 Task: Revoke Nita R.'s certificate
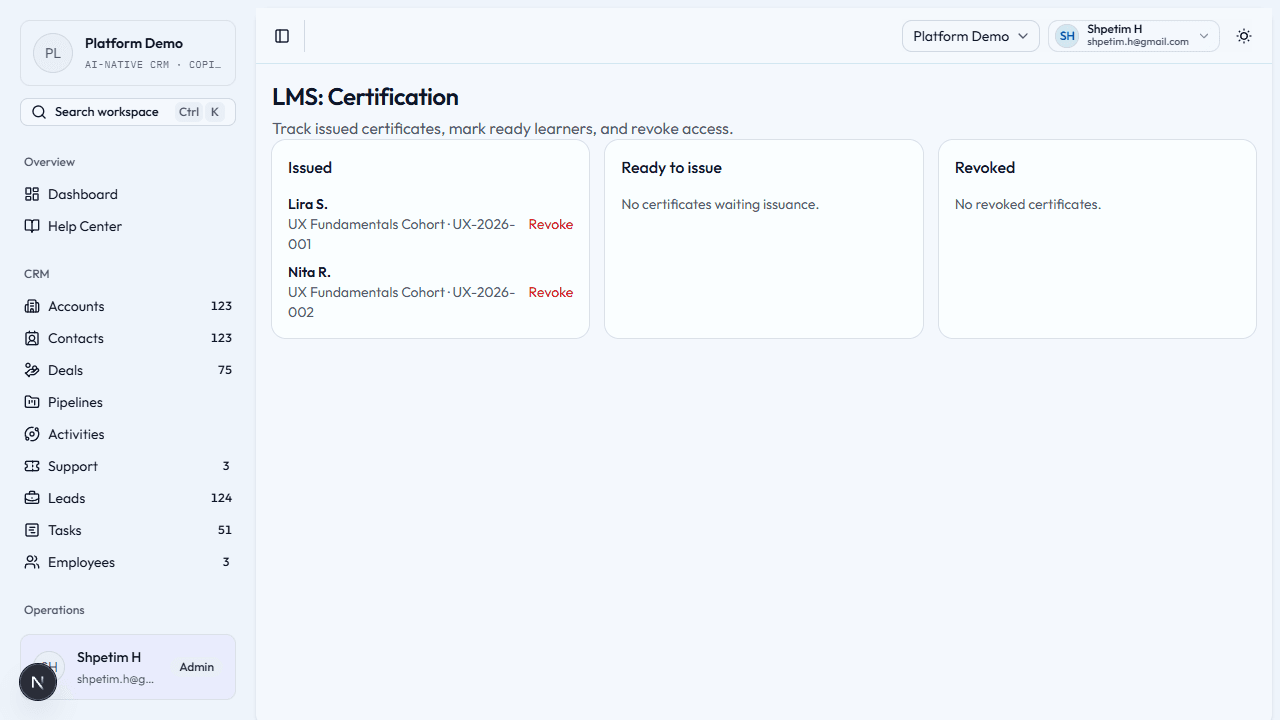(x=550, y=292)
